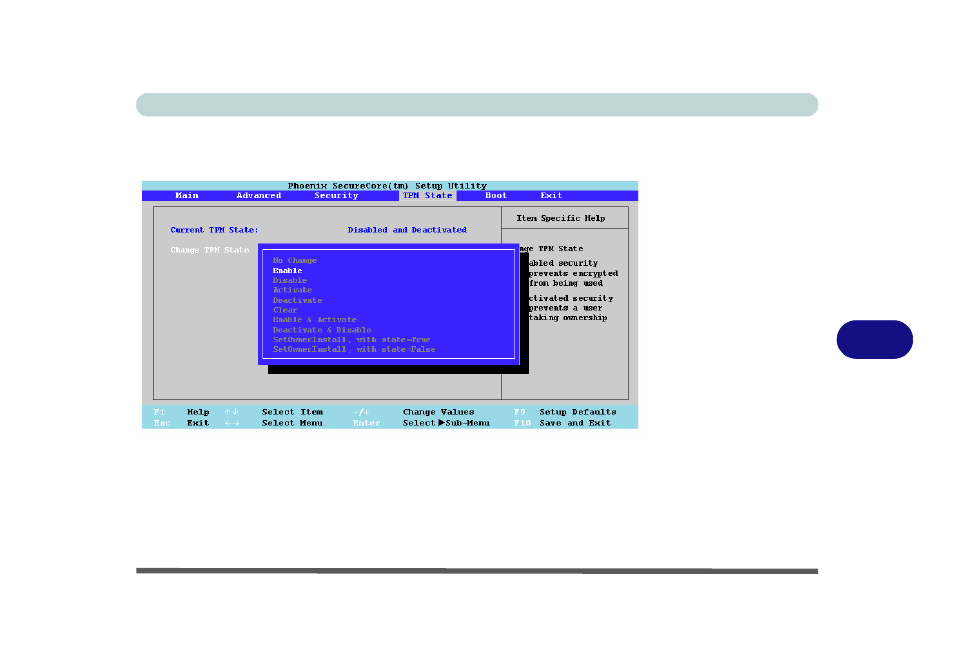
Task: Choose No Change in the popup list
Action: pos(294,260)
